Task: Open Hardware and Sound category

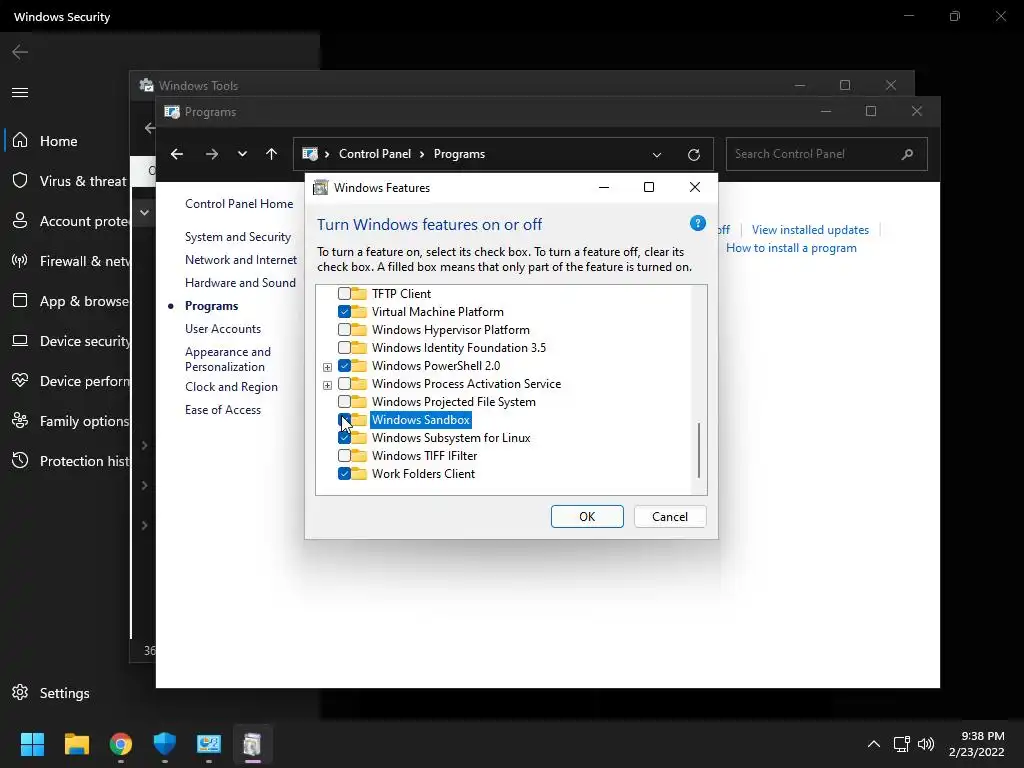Action: tap(240, 282)
